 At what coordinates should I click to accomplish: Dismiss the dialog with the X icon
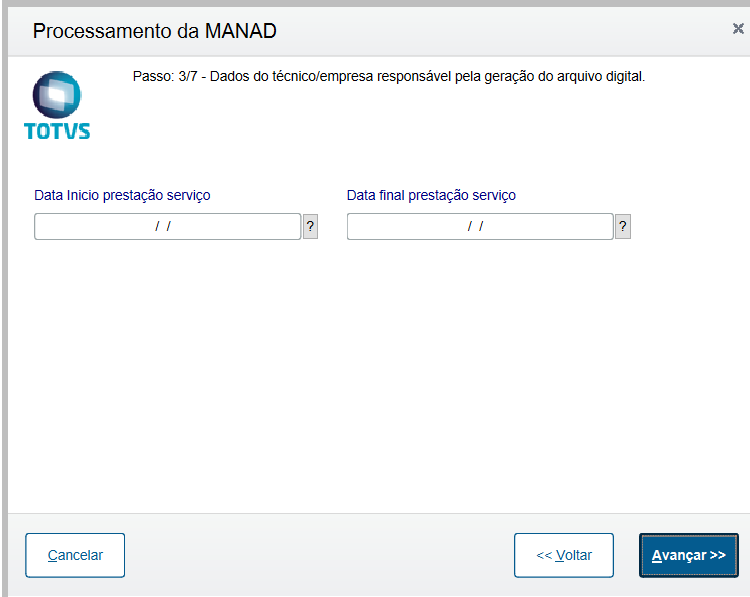pos(738,29)
